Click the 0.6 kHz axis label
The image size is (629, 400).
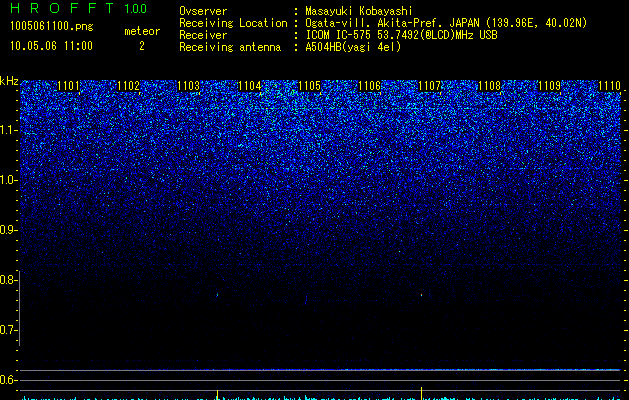tap(8, 380)
